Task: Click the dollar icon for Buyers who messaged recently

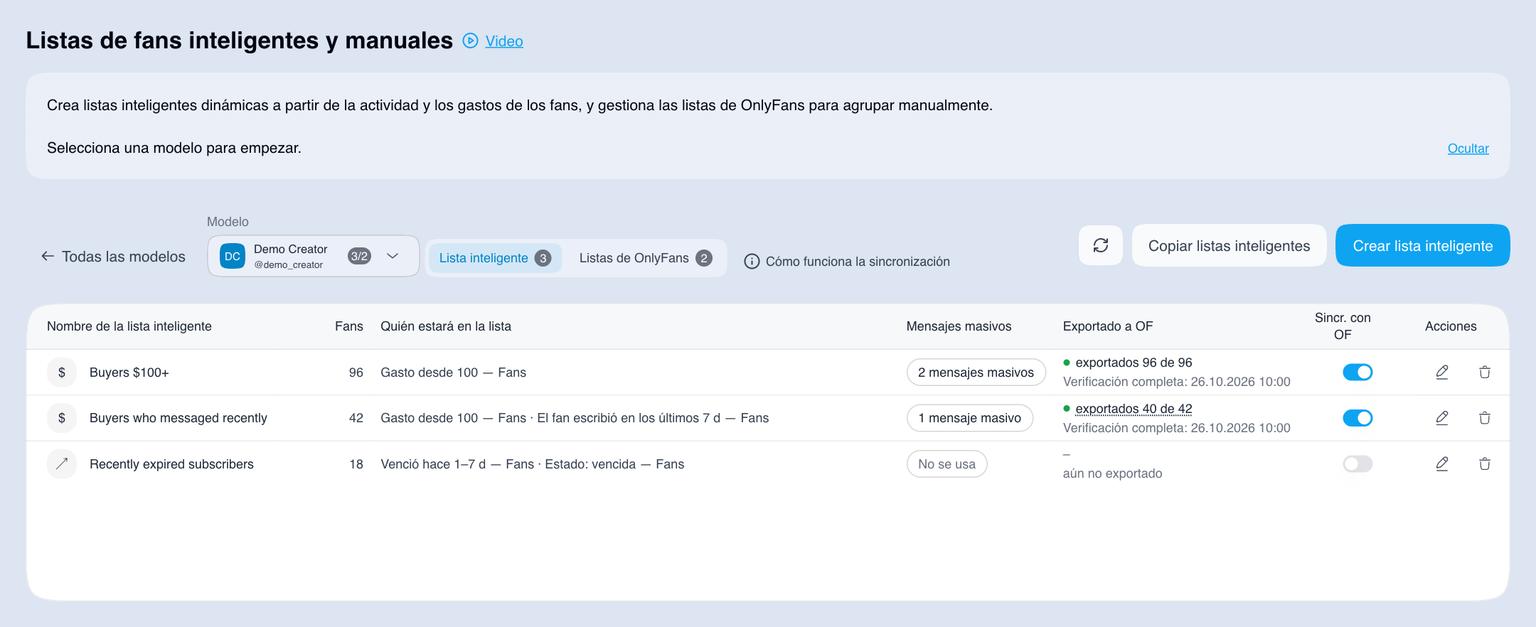Action: pyautogui.click(x=62, y=418)
